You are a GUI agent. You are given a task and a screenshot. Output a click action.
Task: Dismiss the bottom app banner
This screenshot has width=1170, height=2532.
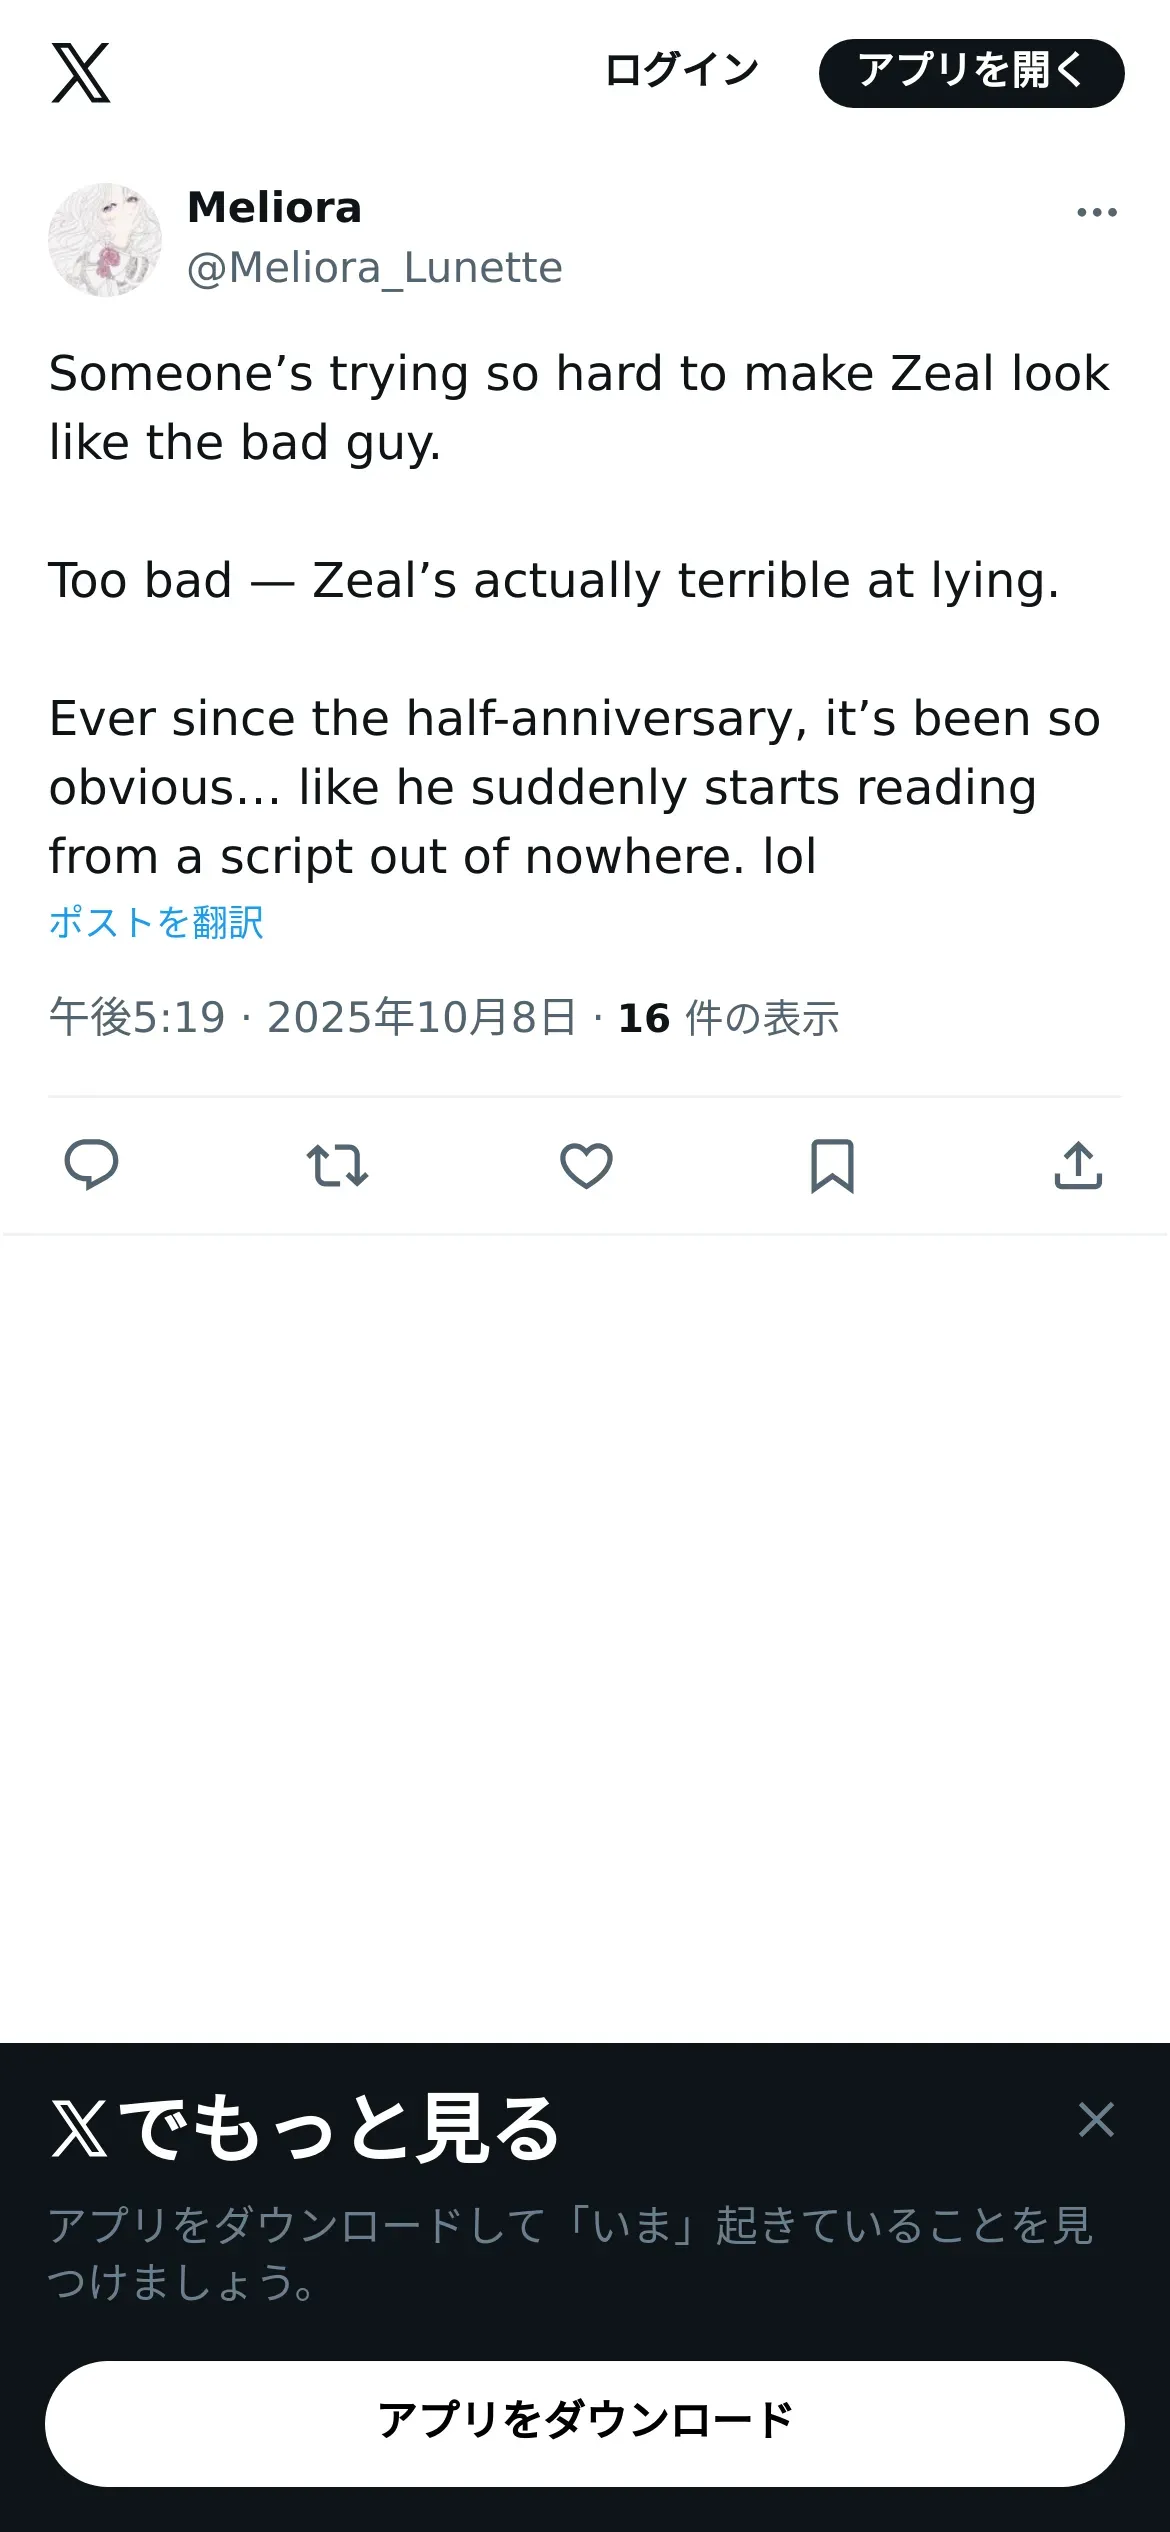pos(1096,2119)
